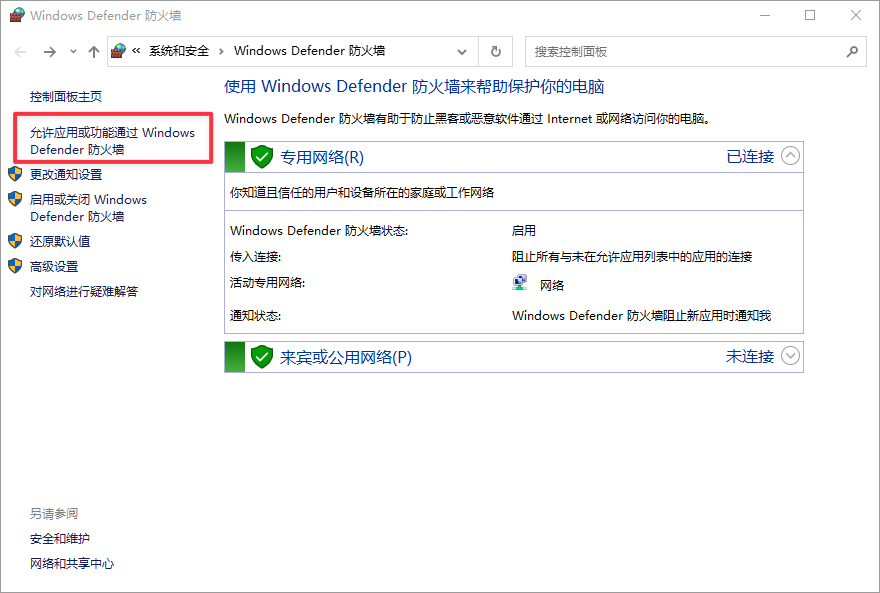Refresh the page with the refresh button
880x593 pixels.
point(496,52)
